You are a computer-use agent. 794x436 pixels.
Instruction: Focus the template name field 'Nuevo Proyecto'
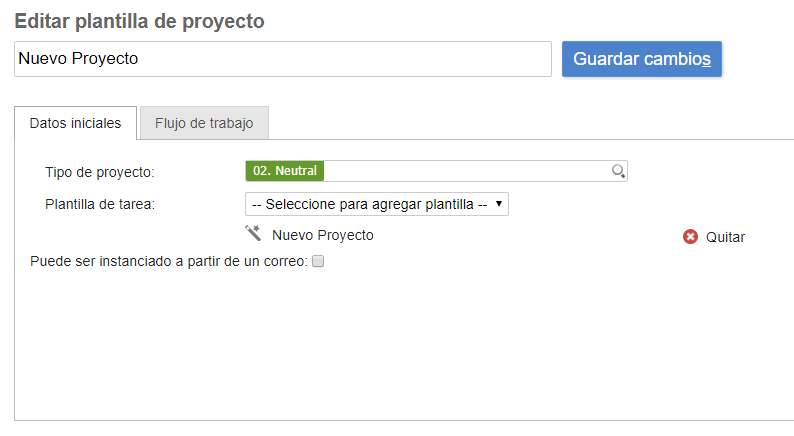coord(283,59)
